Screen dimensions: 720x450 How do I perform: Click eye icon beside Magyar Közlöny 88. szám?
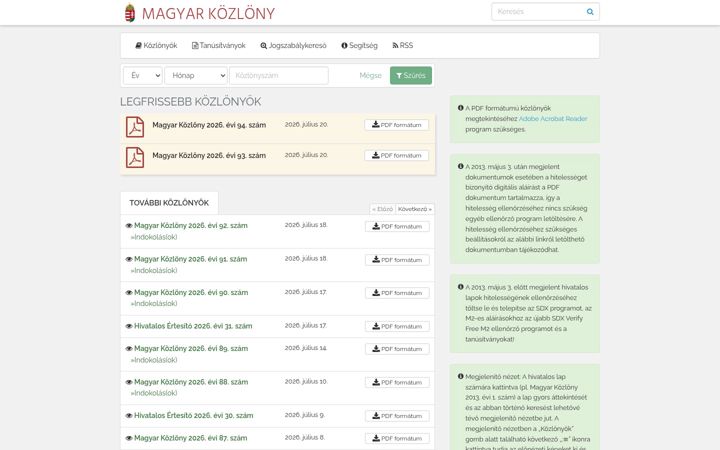pos(129,382)
